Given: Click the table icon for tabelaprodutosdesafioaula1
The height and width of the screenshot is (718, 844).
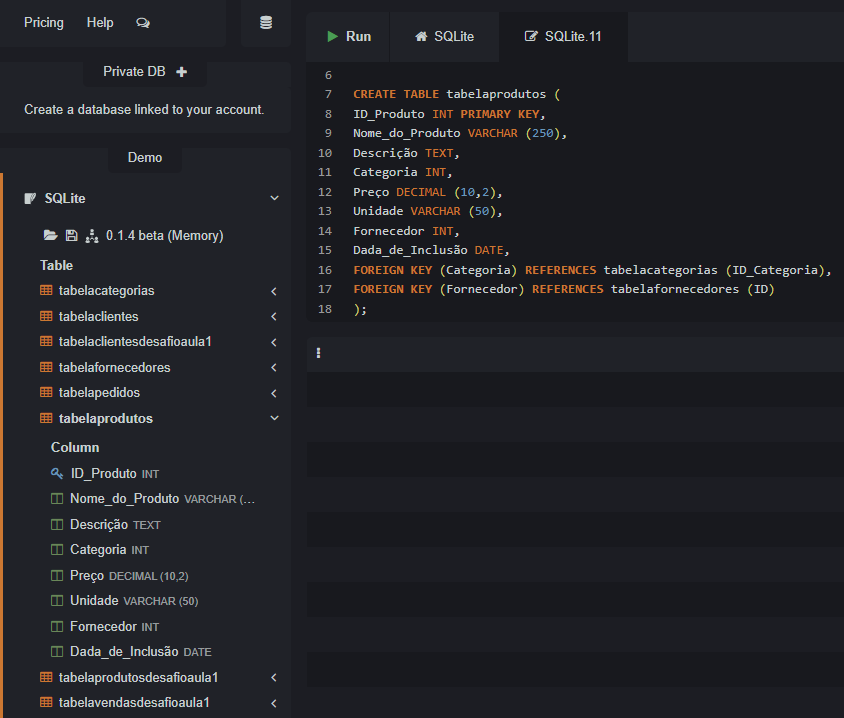Looking at the screenshot, I should tap(46, 677).
